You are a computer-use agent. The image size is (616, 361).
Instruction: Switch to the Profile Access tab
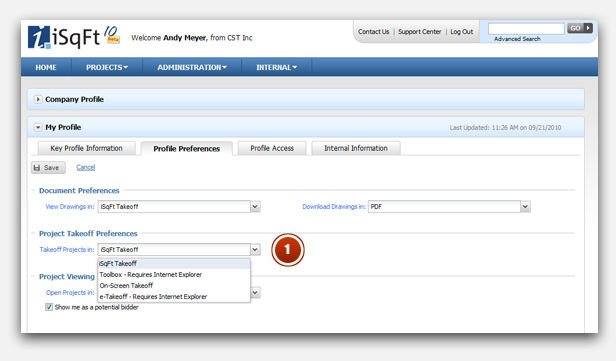point(272,148)
